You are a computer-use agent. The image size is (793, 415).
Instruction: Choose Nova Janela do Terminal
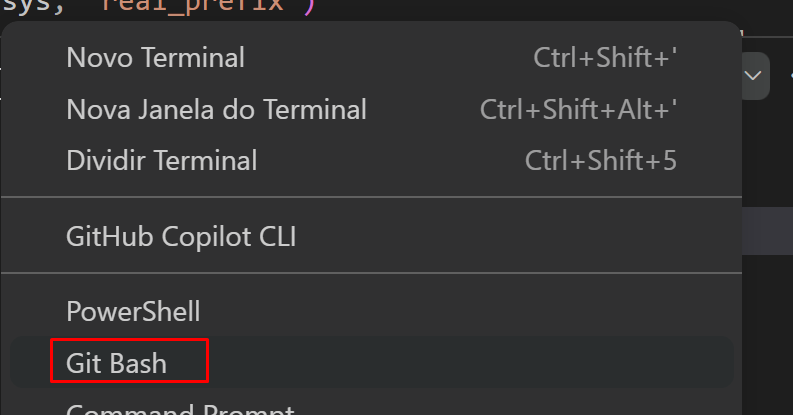216,108
